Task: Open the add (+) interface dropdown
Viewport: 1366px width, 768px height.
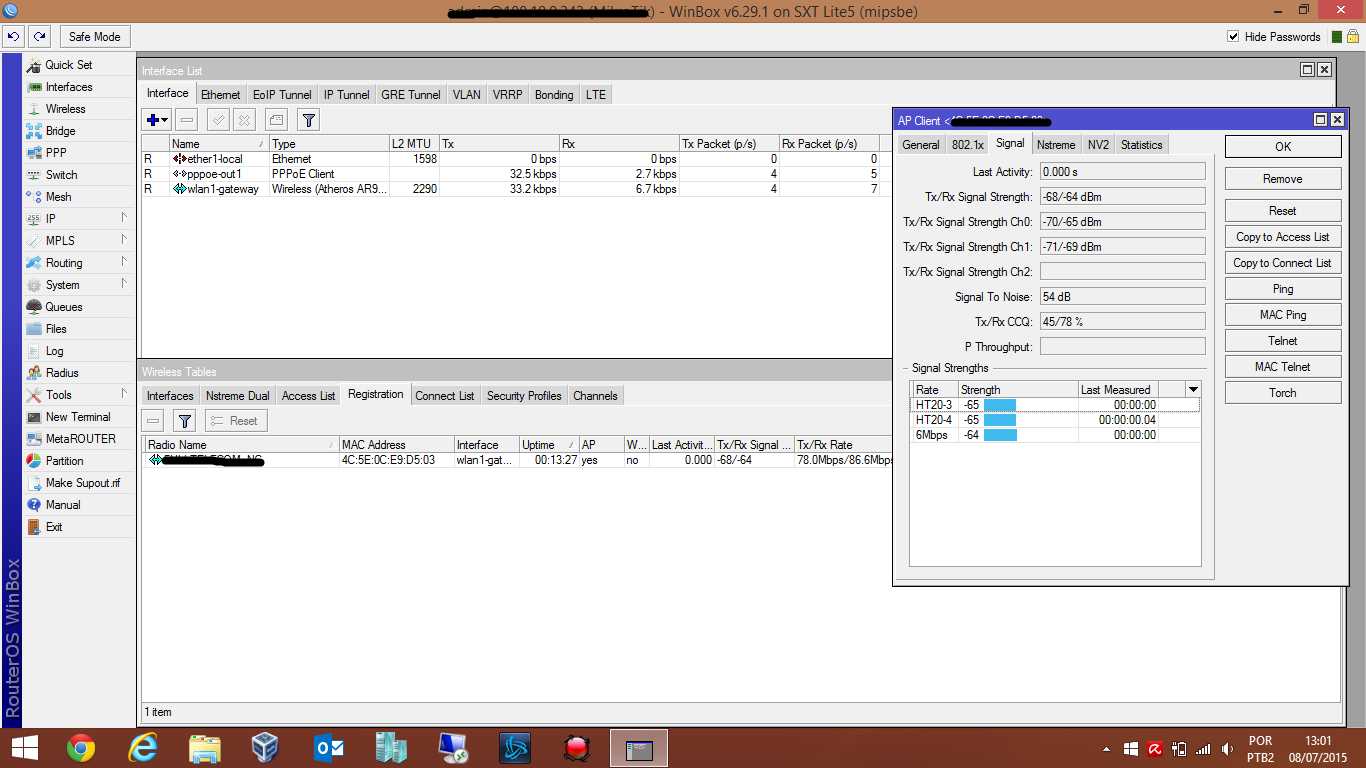Action: 157,120
